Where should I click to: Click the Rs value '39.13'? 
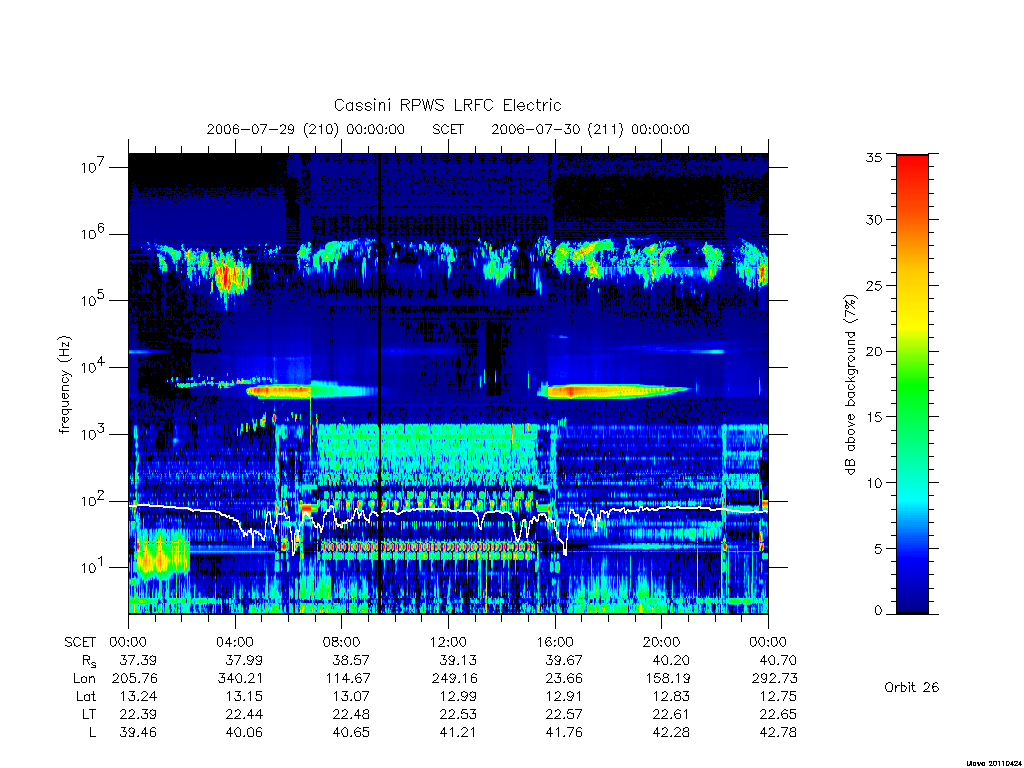pos(458,660)
